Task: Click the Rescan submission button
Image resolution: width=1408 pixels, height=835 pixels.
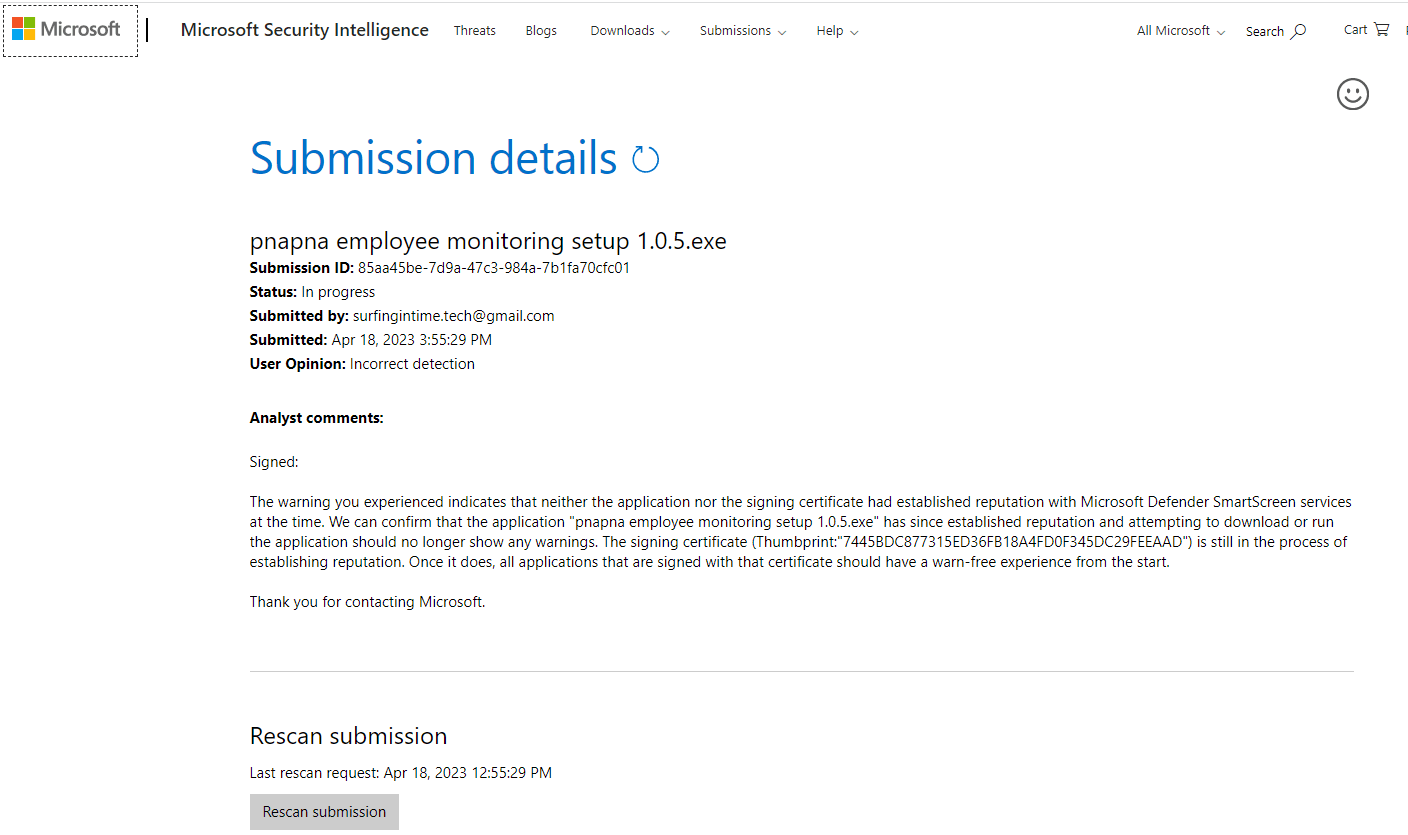Action: [x=324, y=812]
